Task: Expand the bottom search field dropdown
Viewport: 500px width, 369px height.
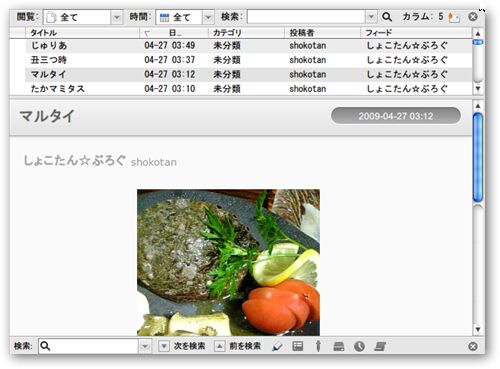Action: click(x=145, y=346)
